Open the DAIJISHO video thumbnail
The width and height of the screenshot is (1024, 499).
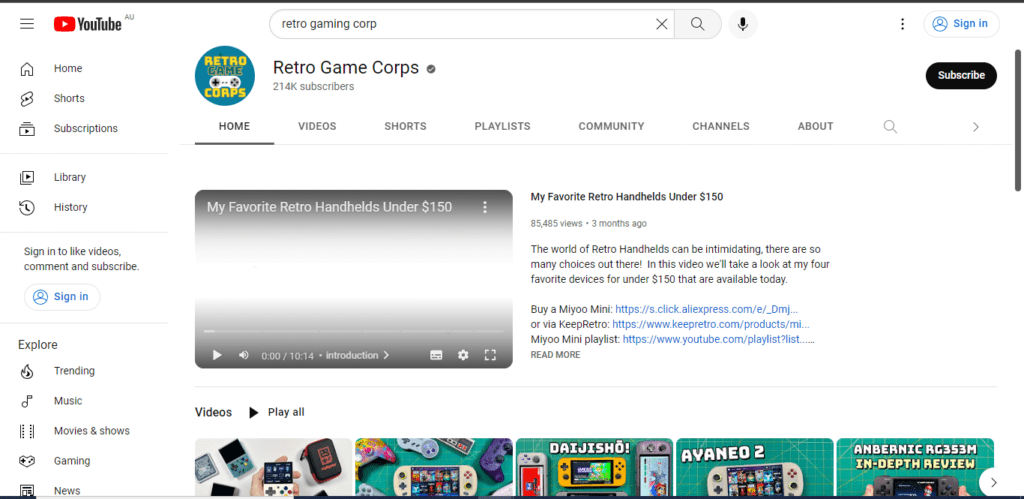pos(594,467)
